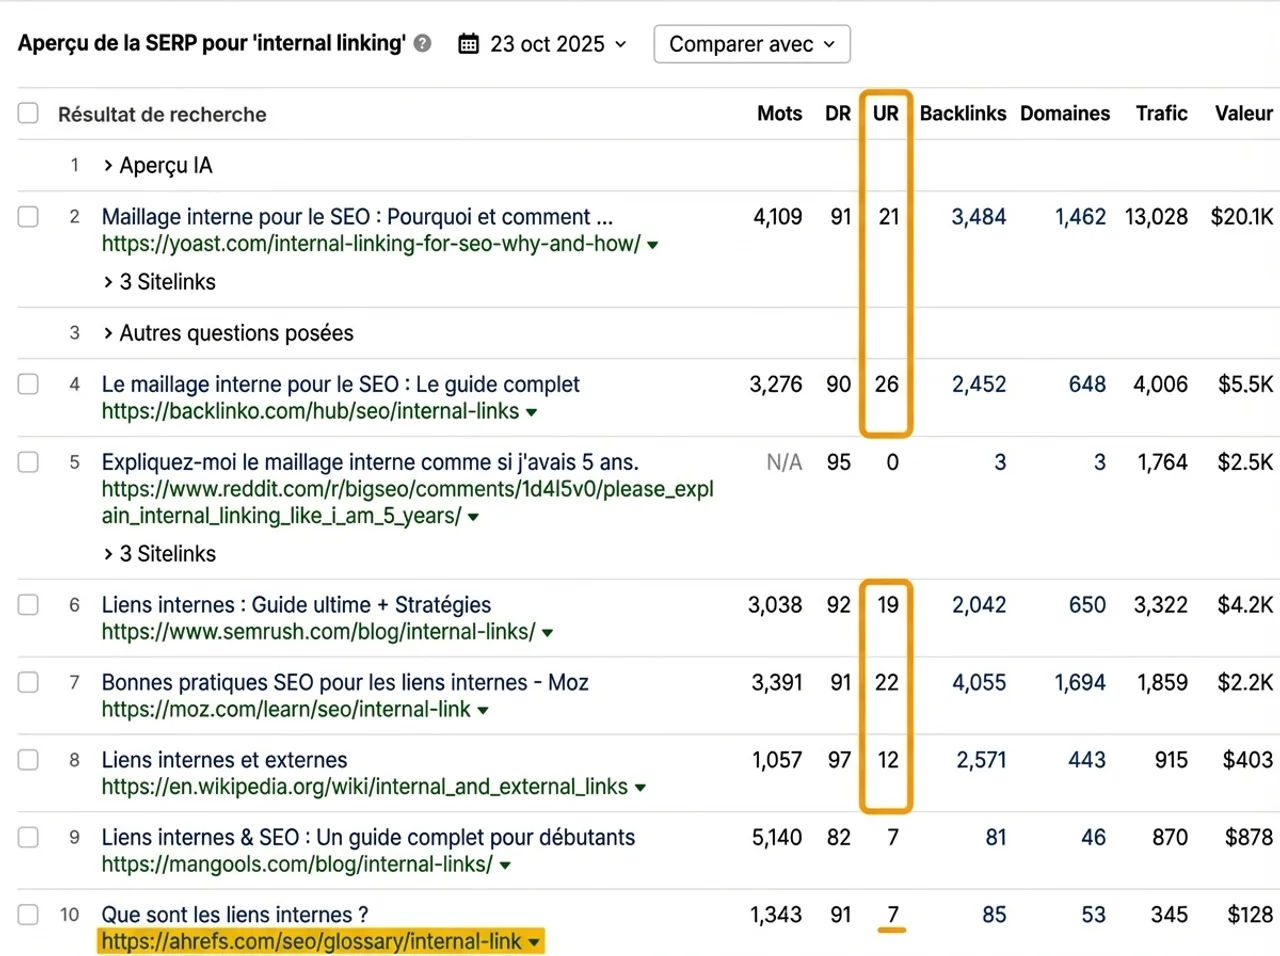Viewport: 1280px width, 956px height.
Task: Open the caret next to the moz.com URL
Action: (x=483, y=709)
